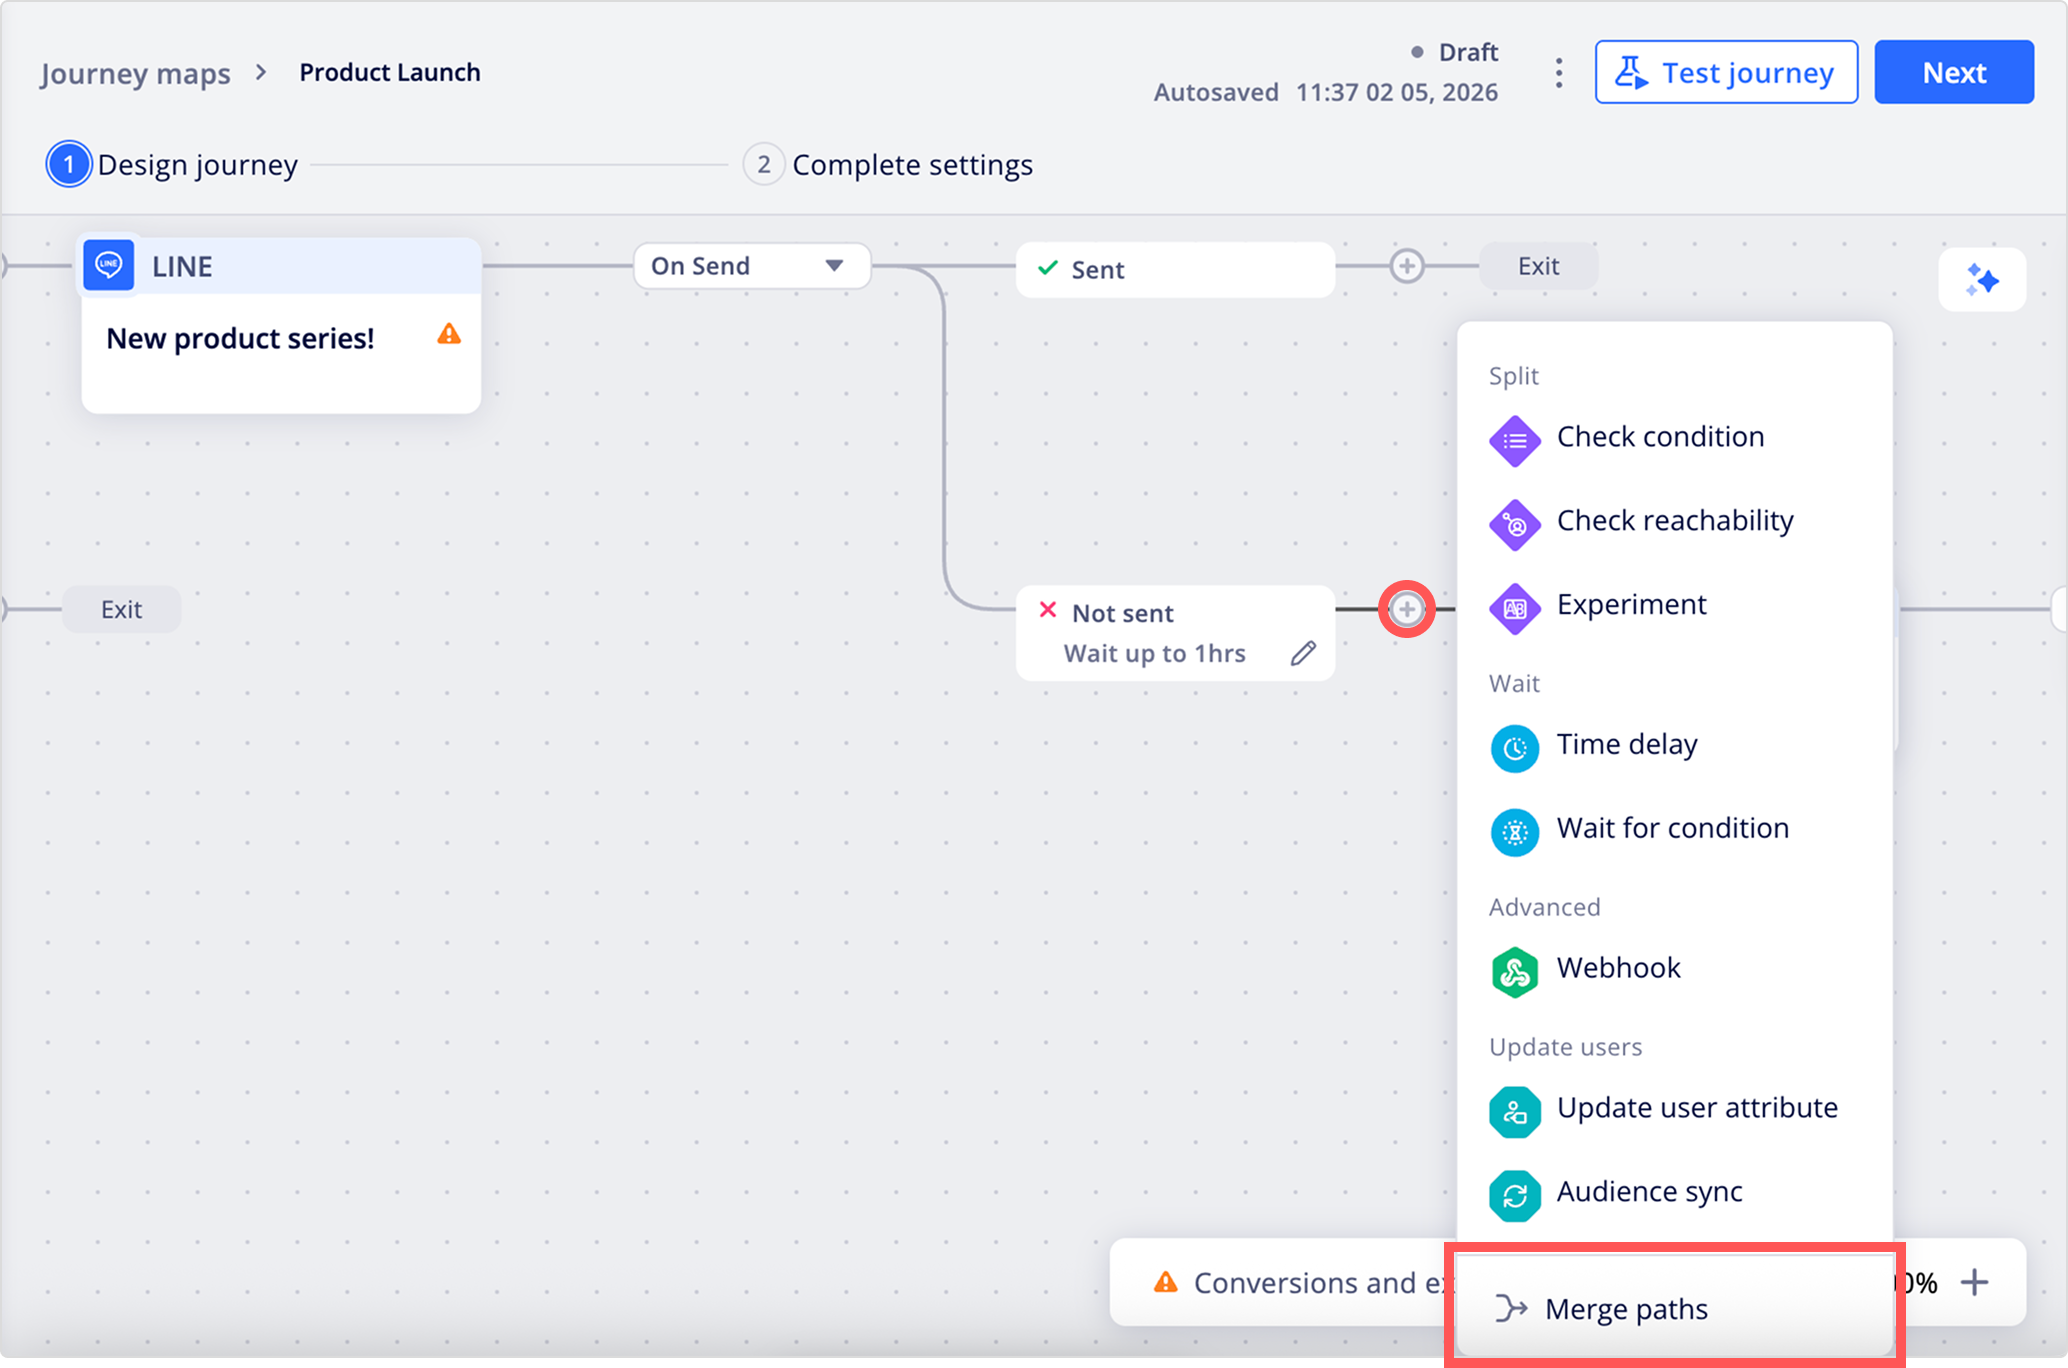Click the Check reachability icon
Screen dimensions: 2068x1368
click(x=1514, y=524)
